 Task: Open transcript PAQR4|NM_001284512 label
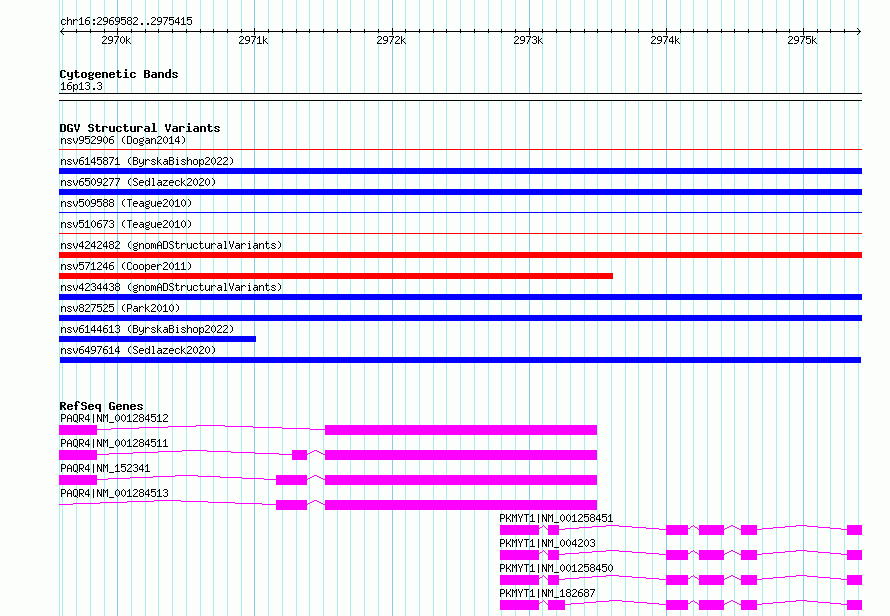(x=114, y=418)
